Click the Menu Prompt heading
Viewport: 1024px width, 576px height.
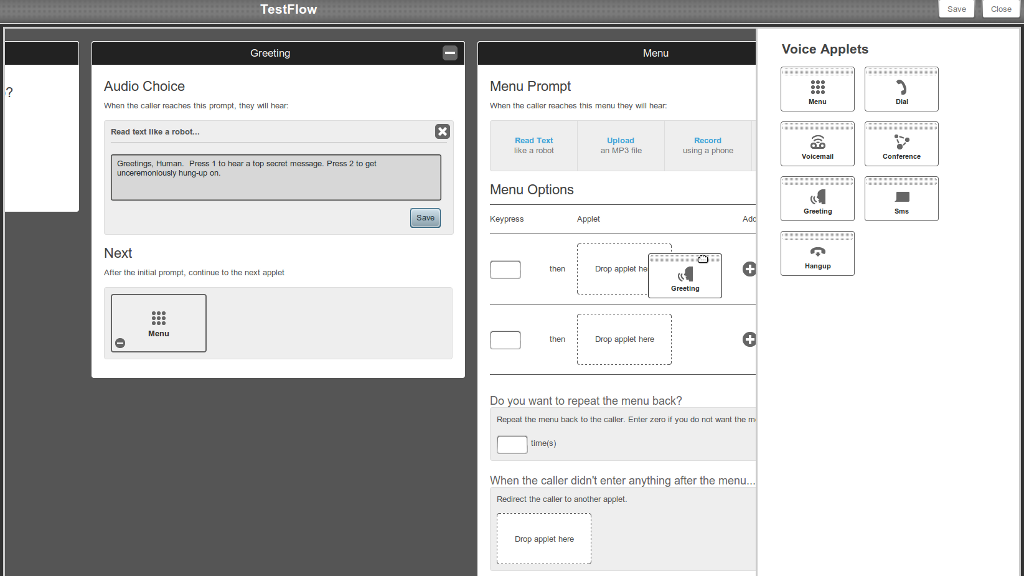[x=530, y=86]
